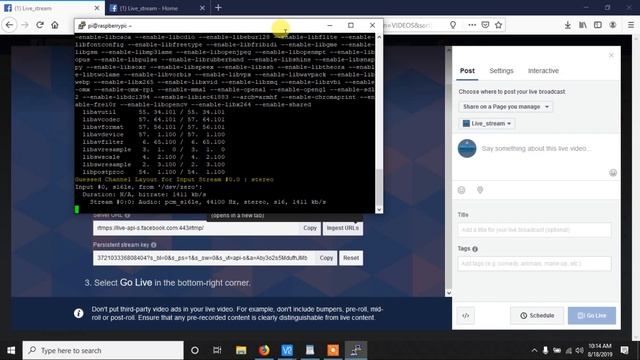640x360 pixels.
Task: Open Firefox downloads panel
Action: tap(567, 25)
